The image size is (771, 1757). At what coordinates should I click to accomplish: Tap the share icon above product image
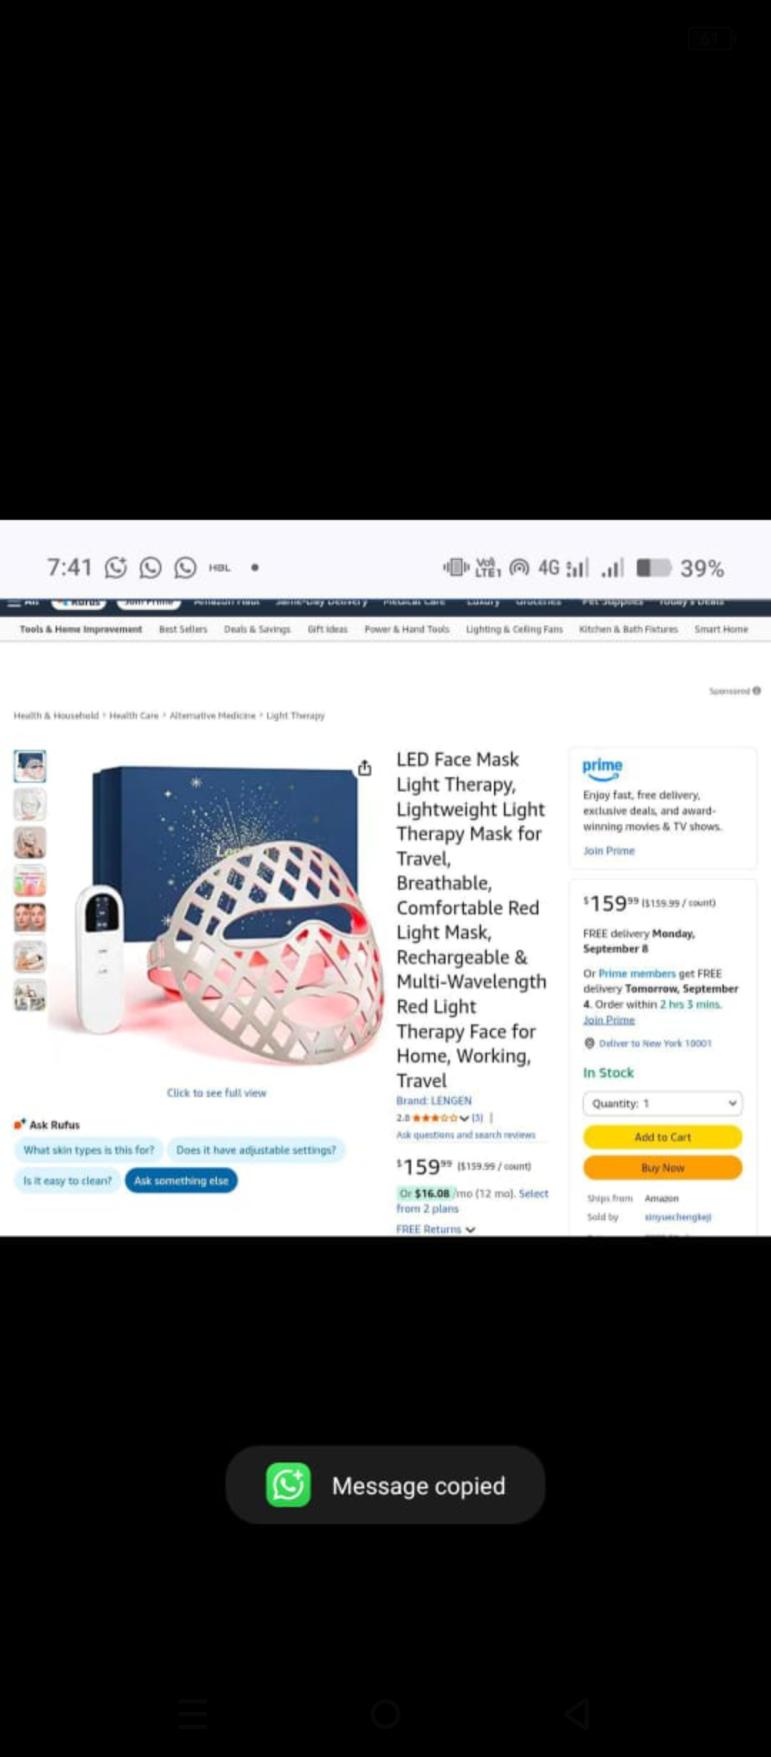pos(365,768)
